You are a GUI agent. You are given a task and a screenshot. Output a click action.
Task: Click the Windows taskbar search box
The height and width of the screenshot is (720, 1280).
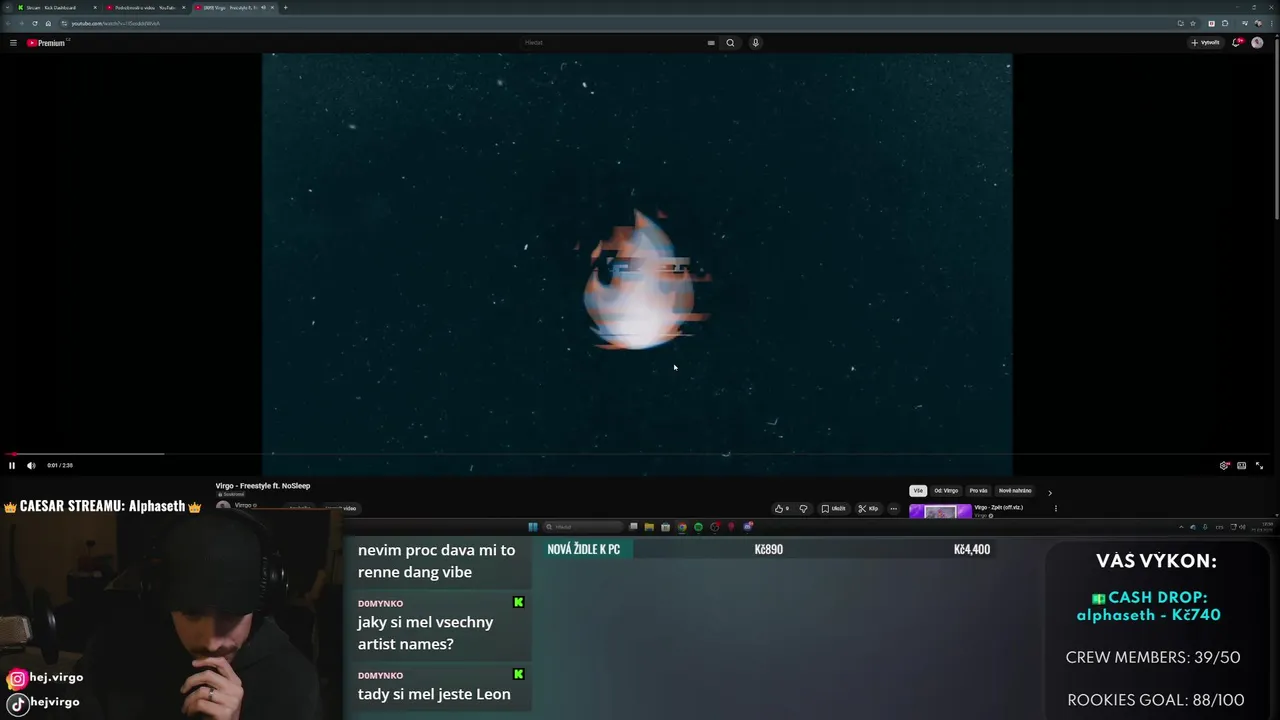pos(583,527)
